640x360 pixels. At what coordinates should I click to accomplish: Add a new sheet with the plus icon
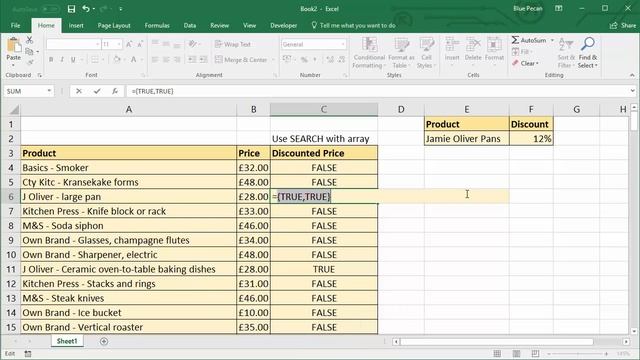click(x=104, y=341)
